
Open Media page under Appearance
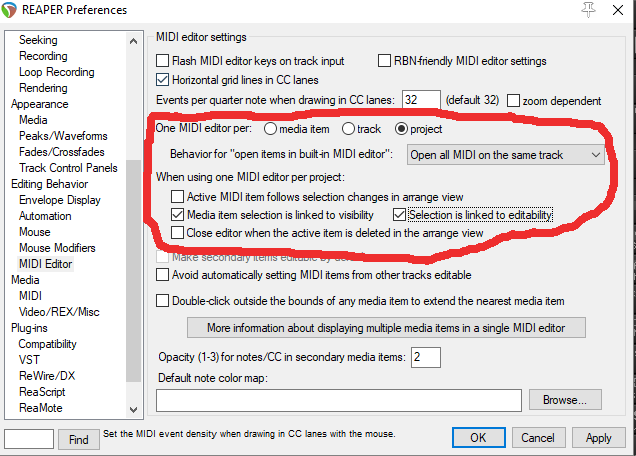(x=33, y=120)
